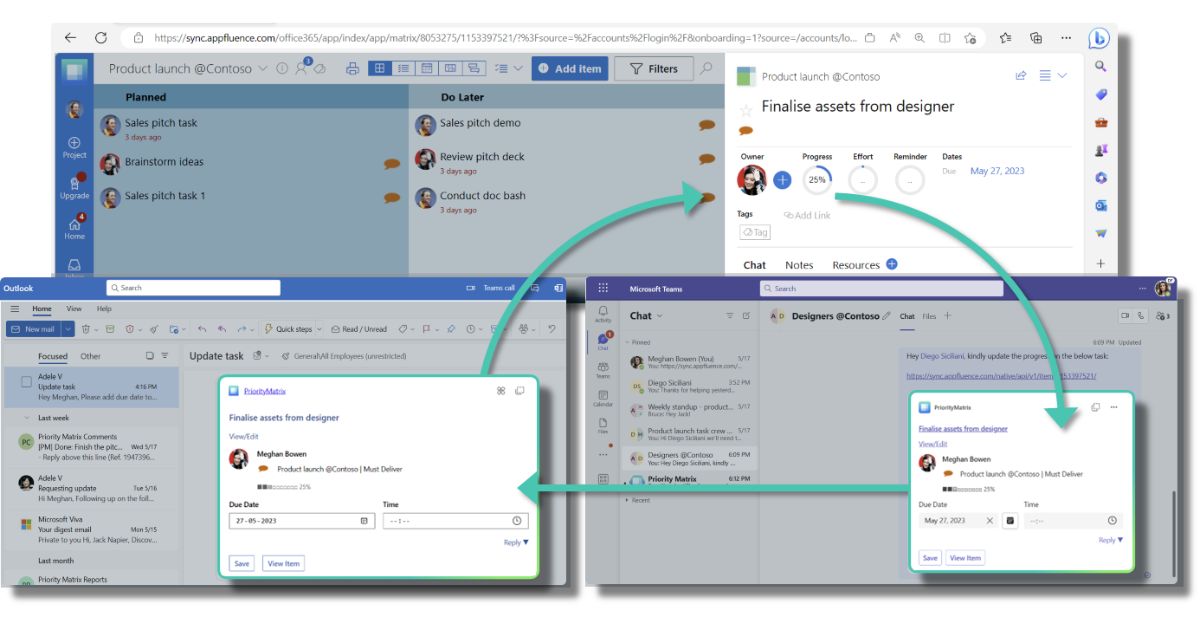
Task: Switch to the list view toggle
Action: (403, 69)
